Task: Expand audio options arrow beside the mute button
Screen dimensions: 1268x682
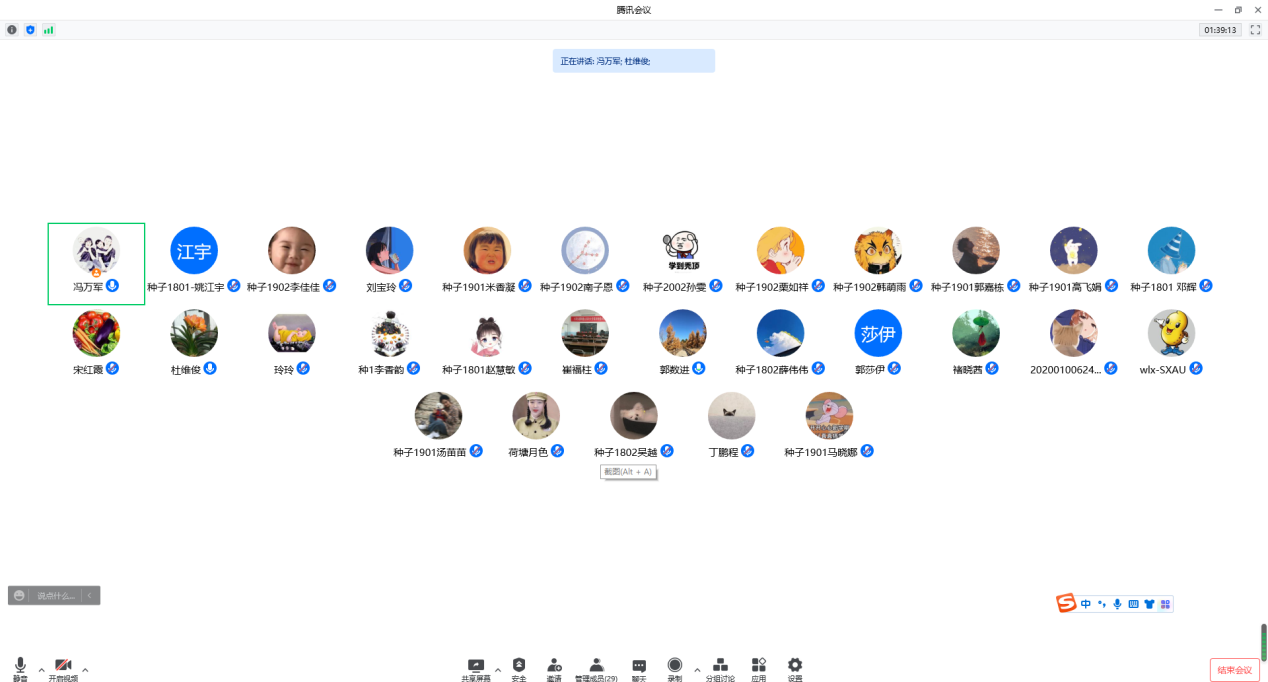Action: click(41, 669)
